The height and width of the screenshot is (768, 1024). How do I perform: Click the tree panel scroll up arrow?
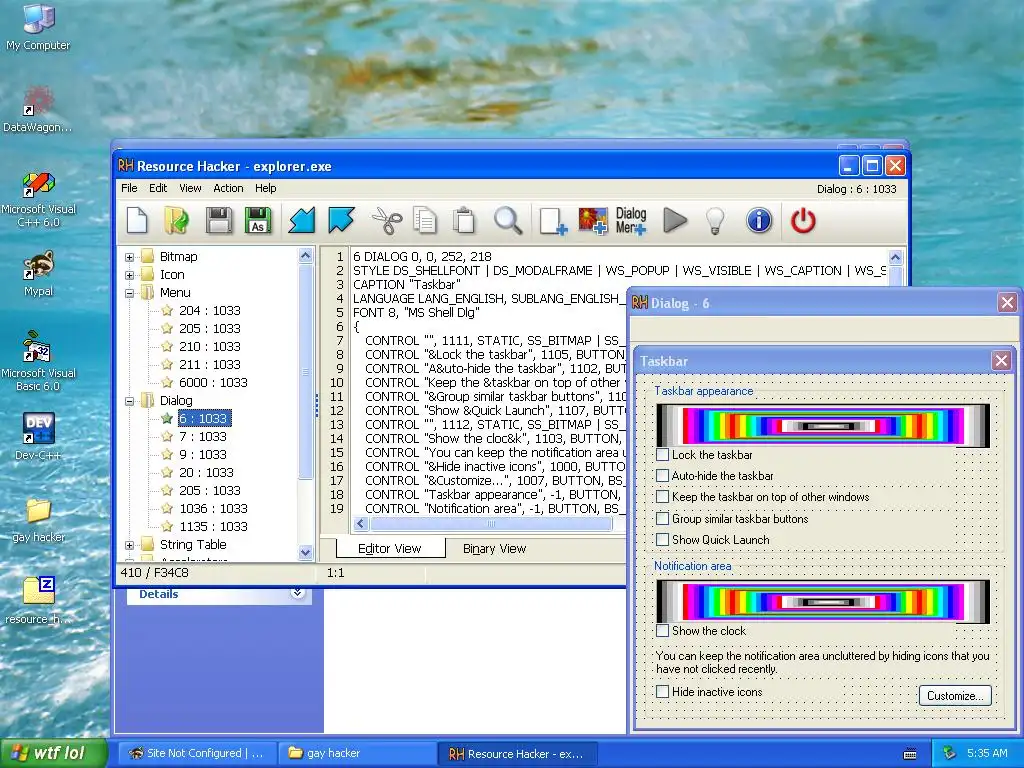point(306,256)
